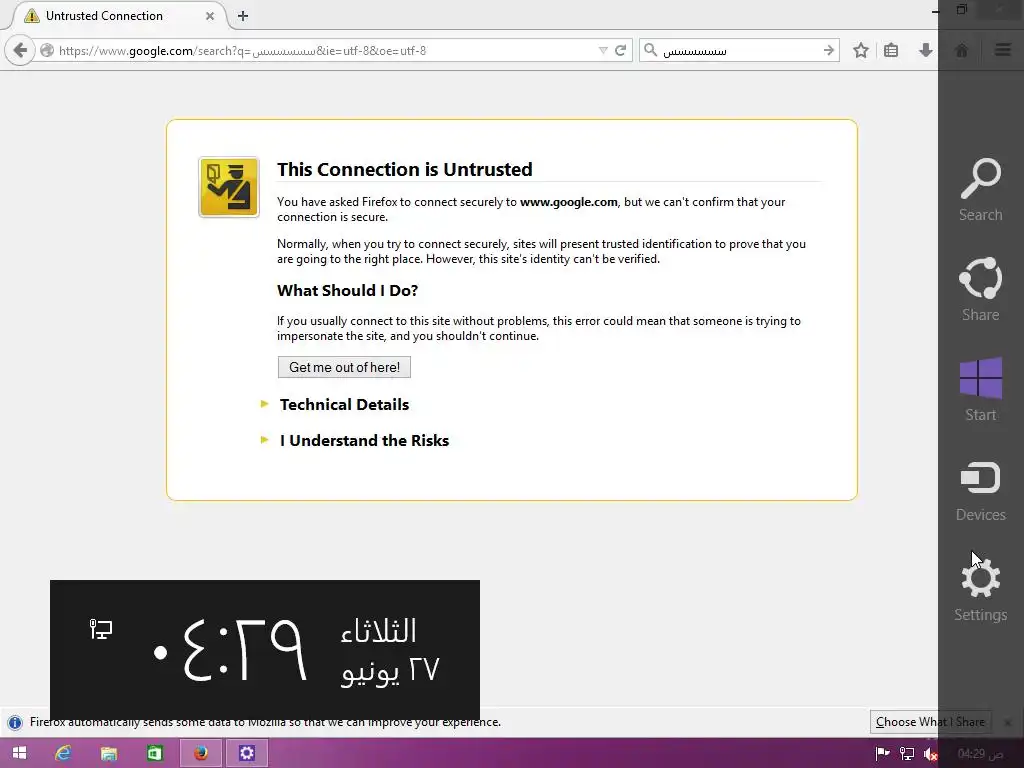Click the browser back arrow button
Screen dimensions: 1024x768
20,50
